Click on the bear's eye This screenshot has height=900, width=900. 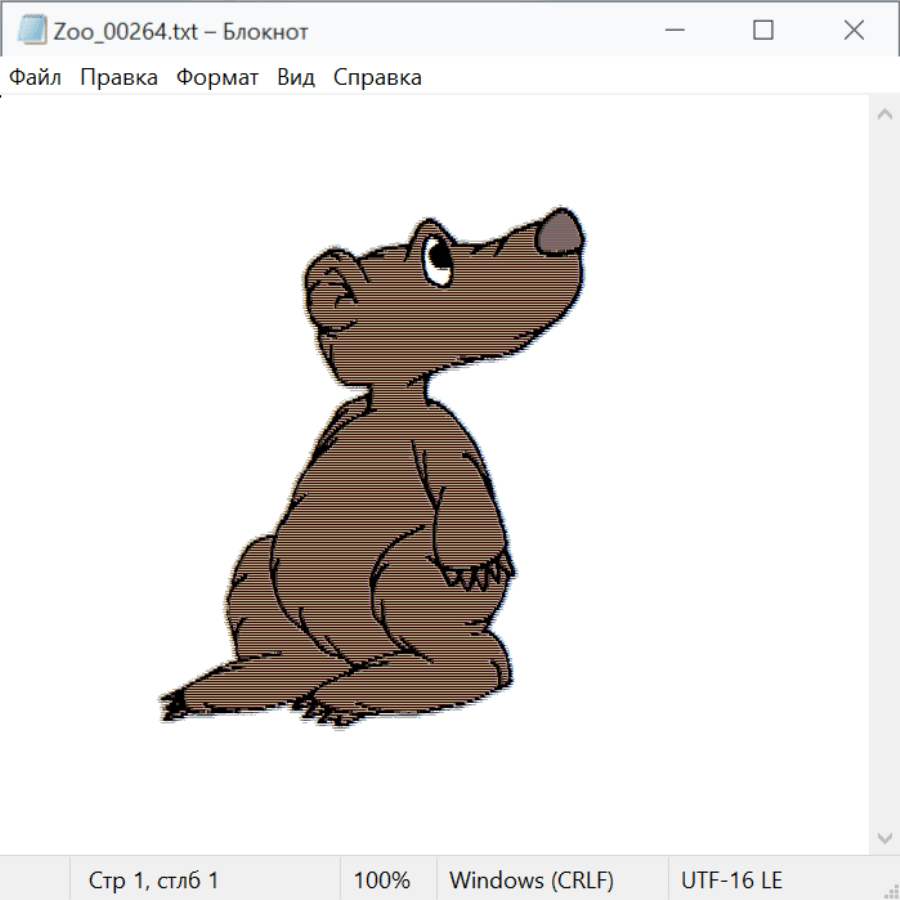(437, 257)
